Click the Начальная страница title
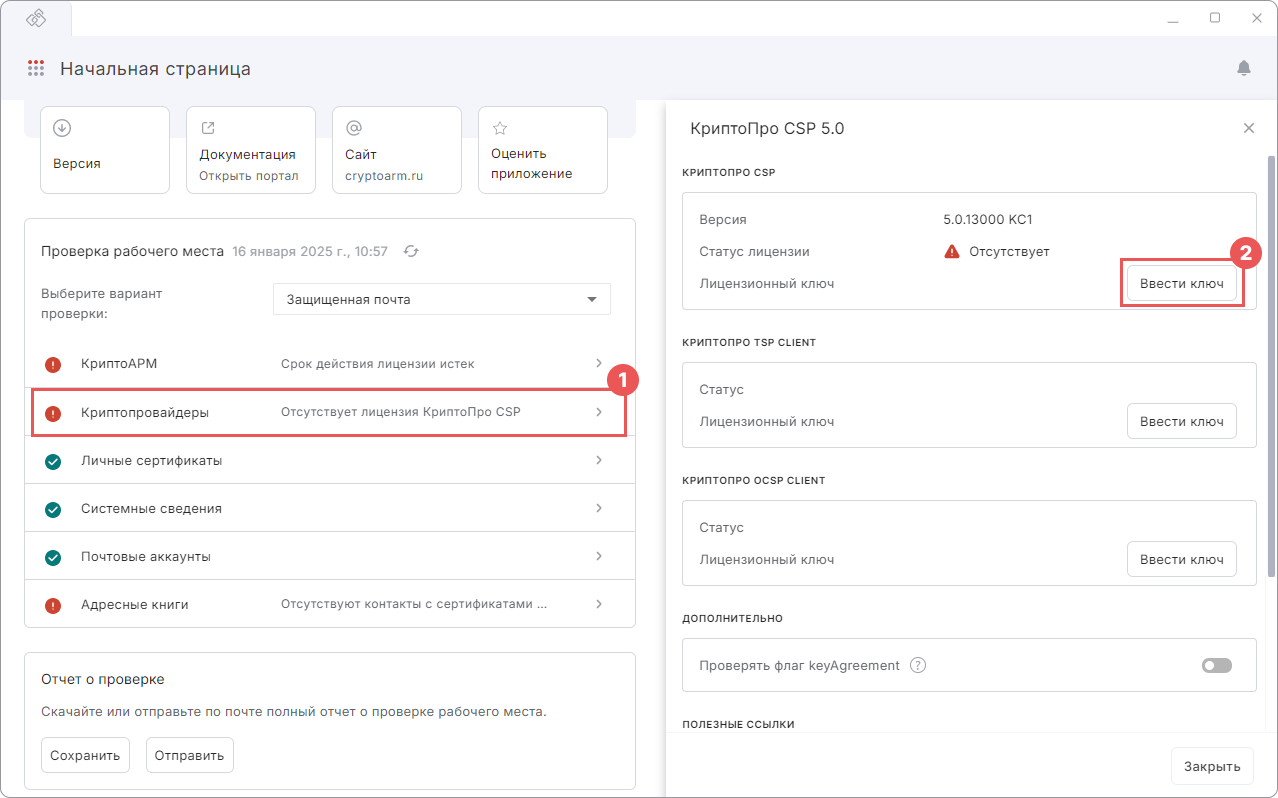 [x=155, y=69]
